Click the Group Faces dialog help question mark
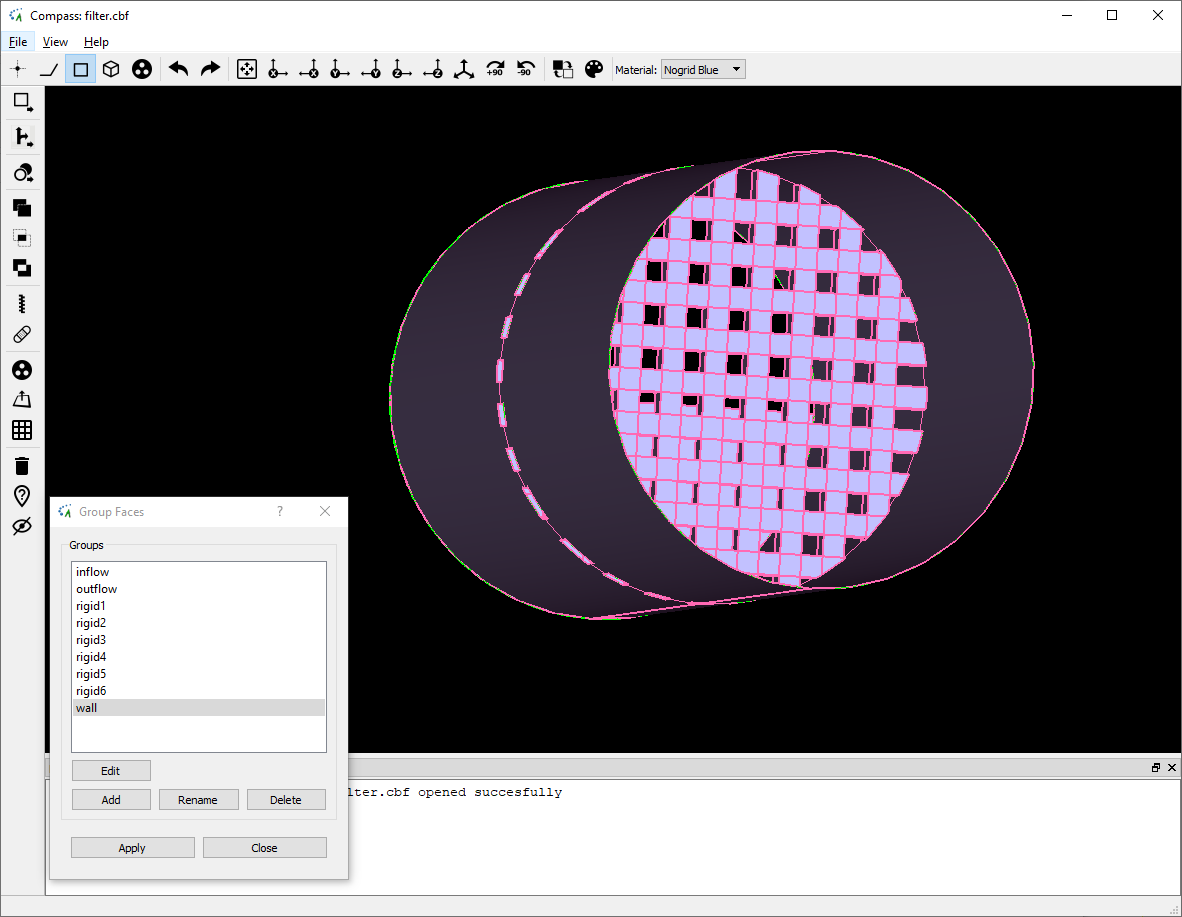The width and height of the screenshot is (1182, 917). click(280, 511)
